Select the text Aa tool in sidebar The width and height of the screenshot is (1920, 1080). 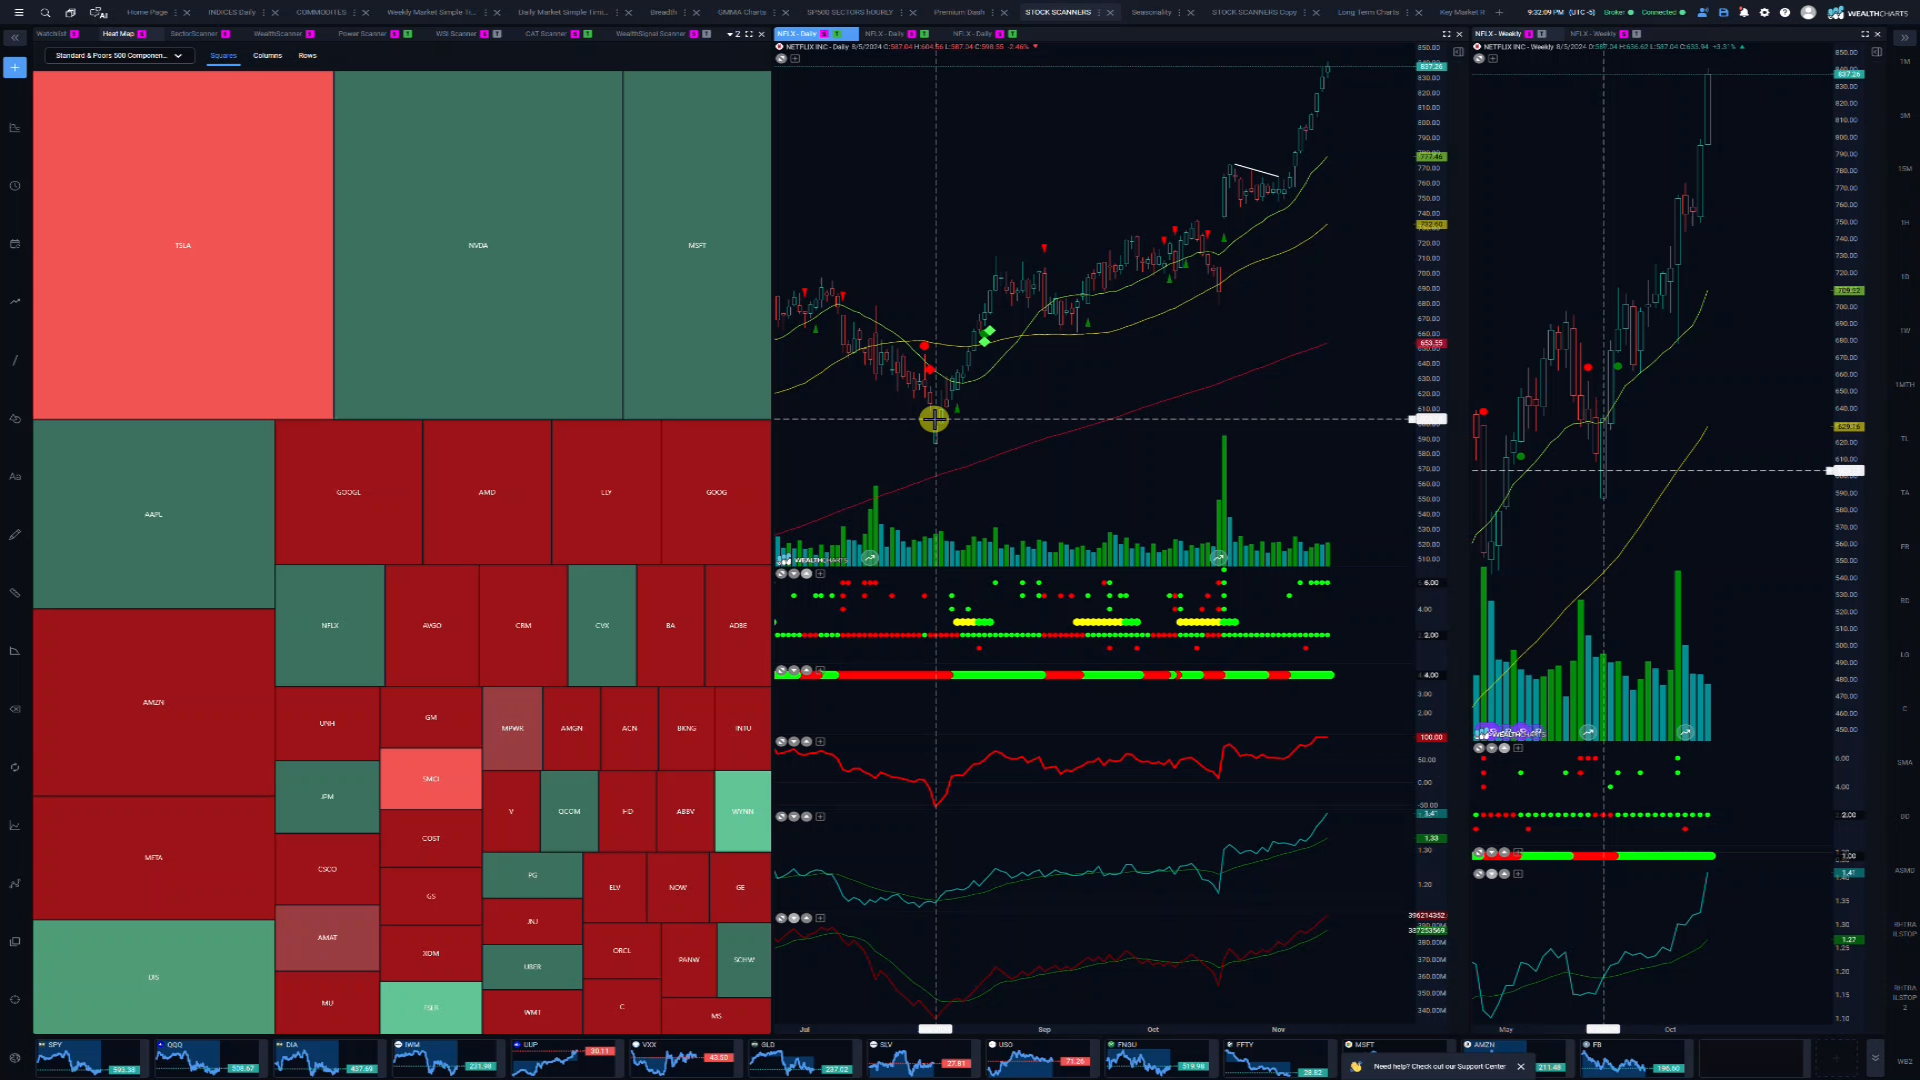(15, 477)
